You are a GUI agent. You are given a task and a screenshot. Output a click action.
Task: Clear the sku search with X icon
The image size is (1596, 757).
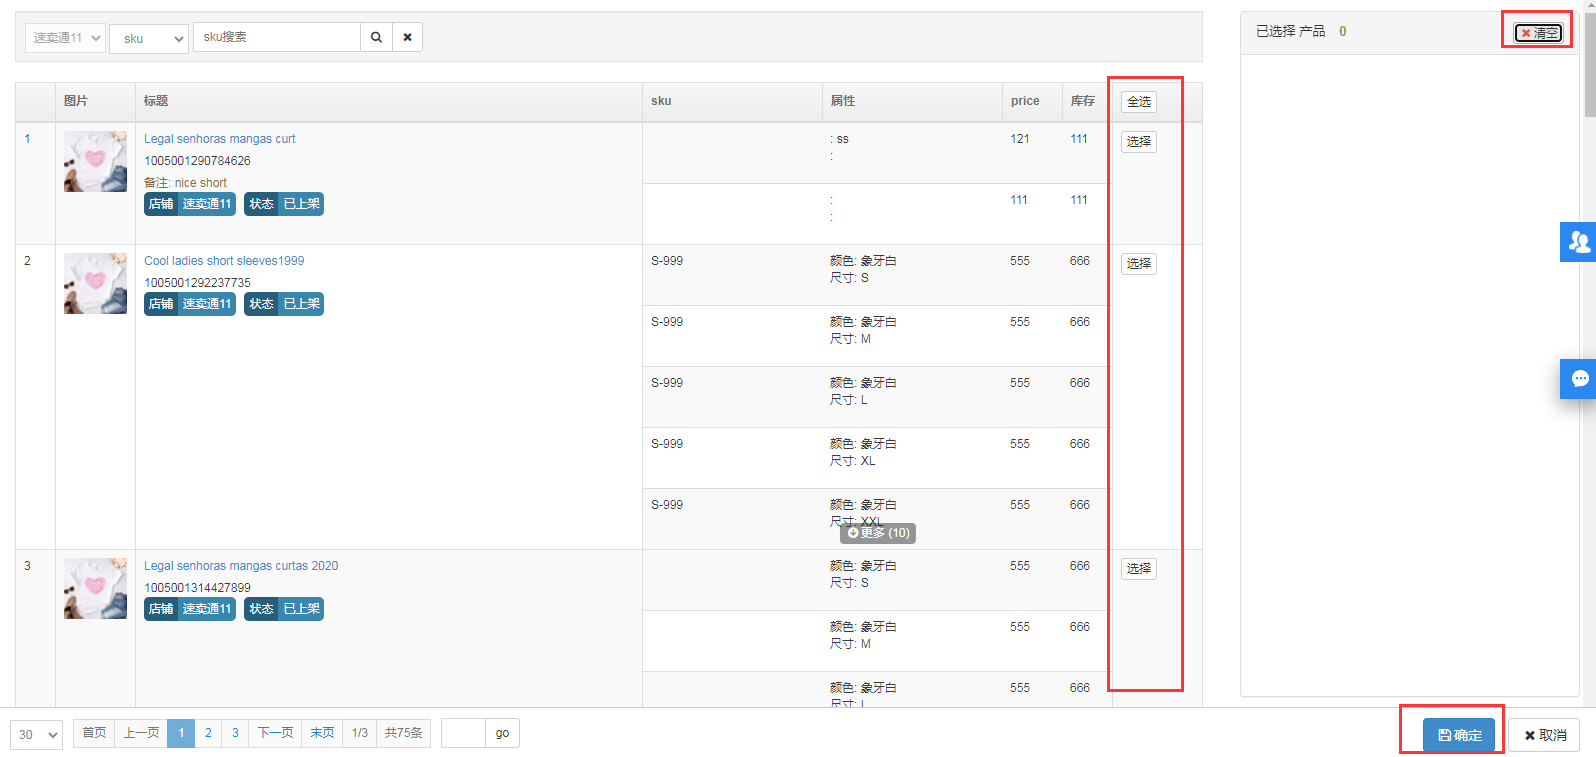407,37
